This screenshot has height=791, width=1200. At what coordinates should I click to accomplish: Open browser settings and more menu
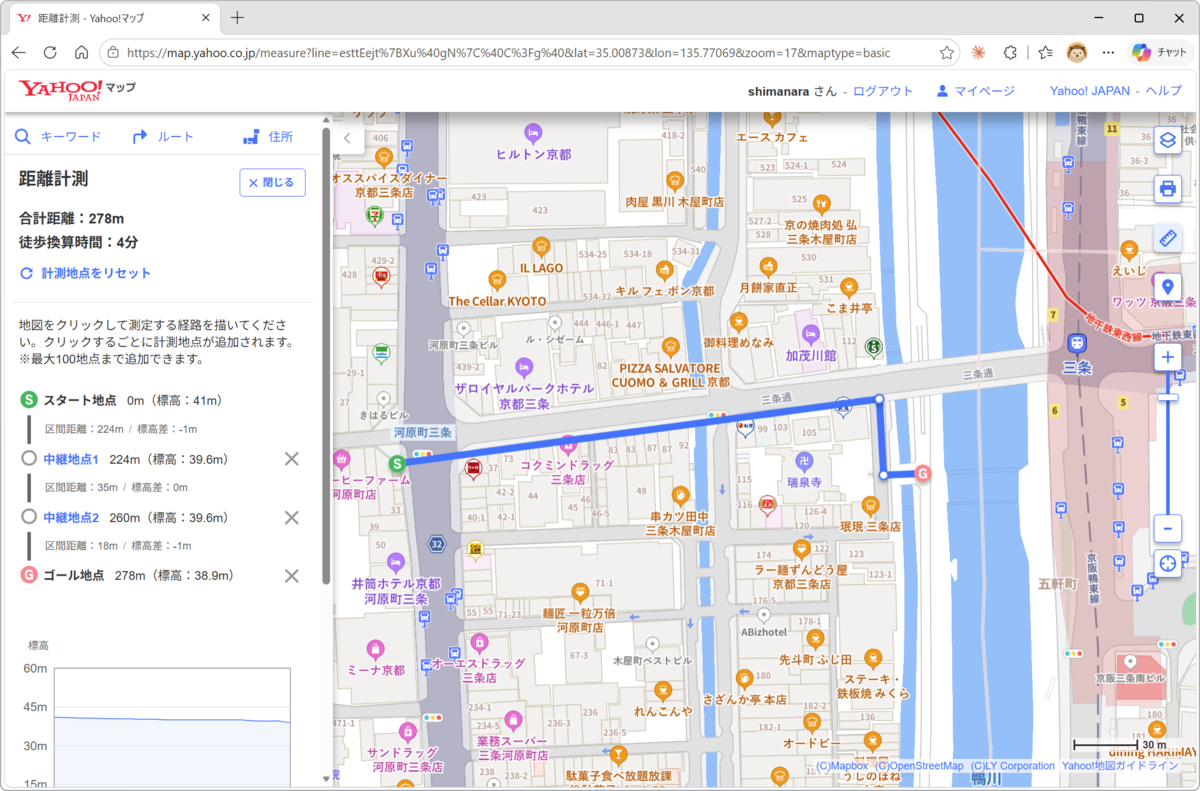1108,53
